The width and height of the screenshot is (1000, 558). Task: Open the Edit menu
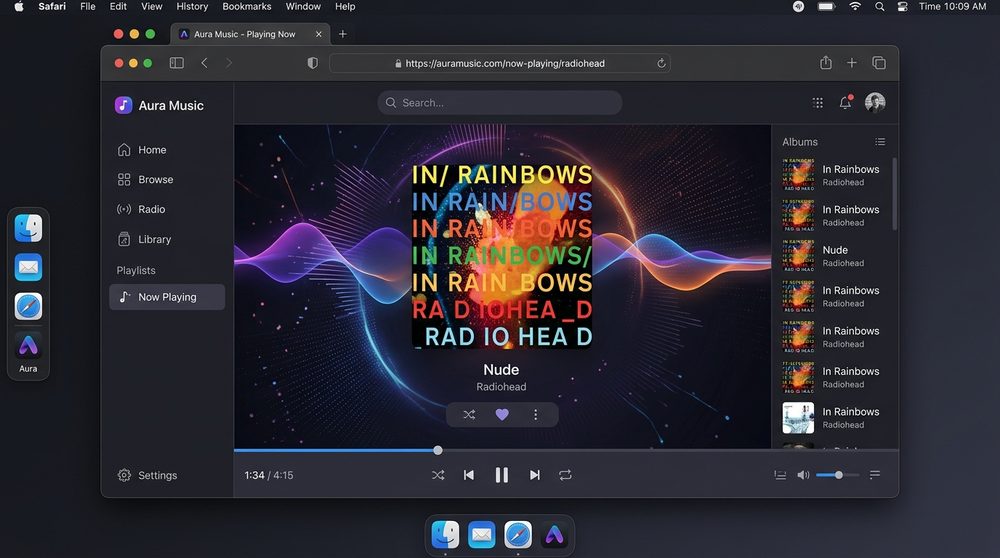tap(118, 6)
